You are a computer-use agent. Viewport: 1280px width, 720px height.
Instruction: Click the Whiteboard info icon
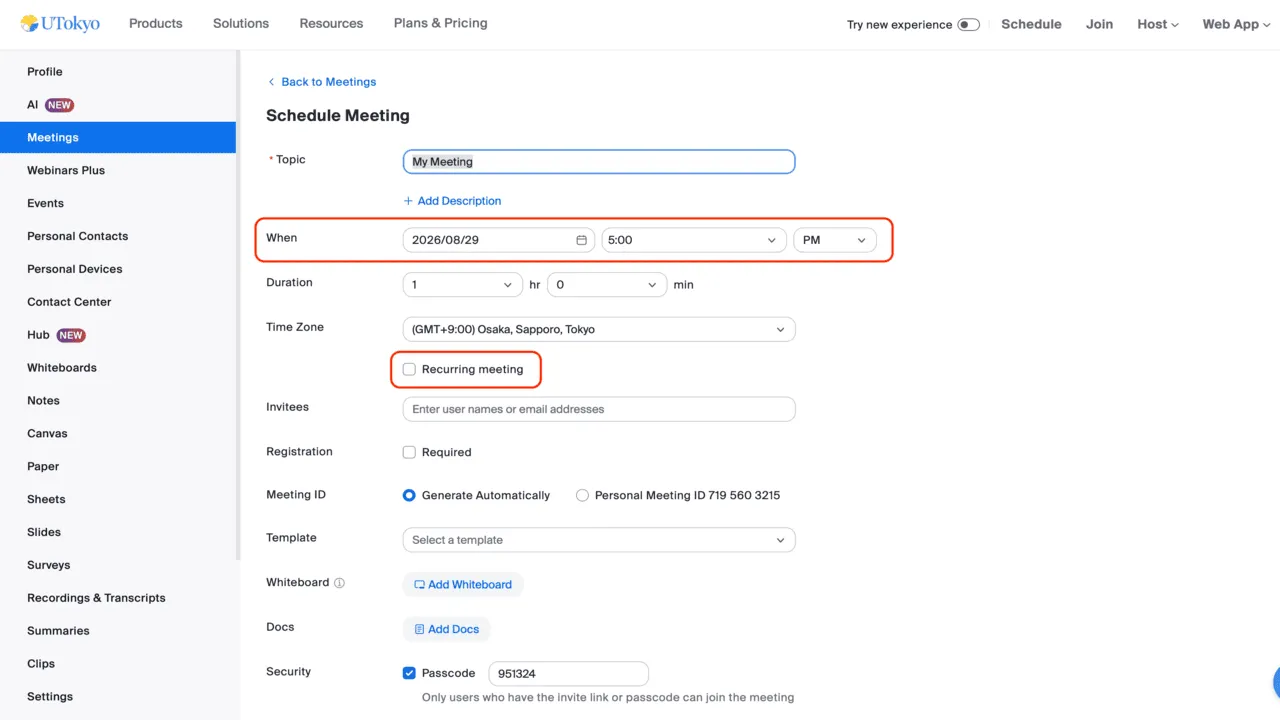339,583
